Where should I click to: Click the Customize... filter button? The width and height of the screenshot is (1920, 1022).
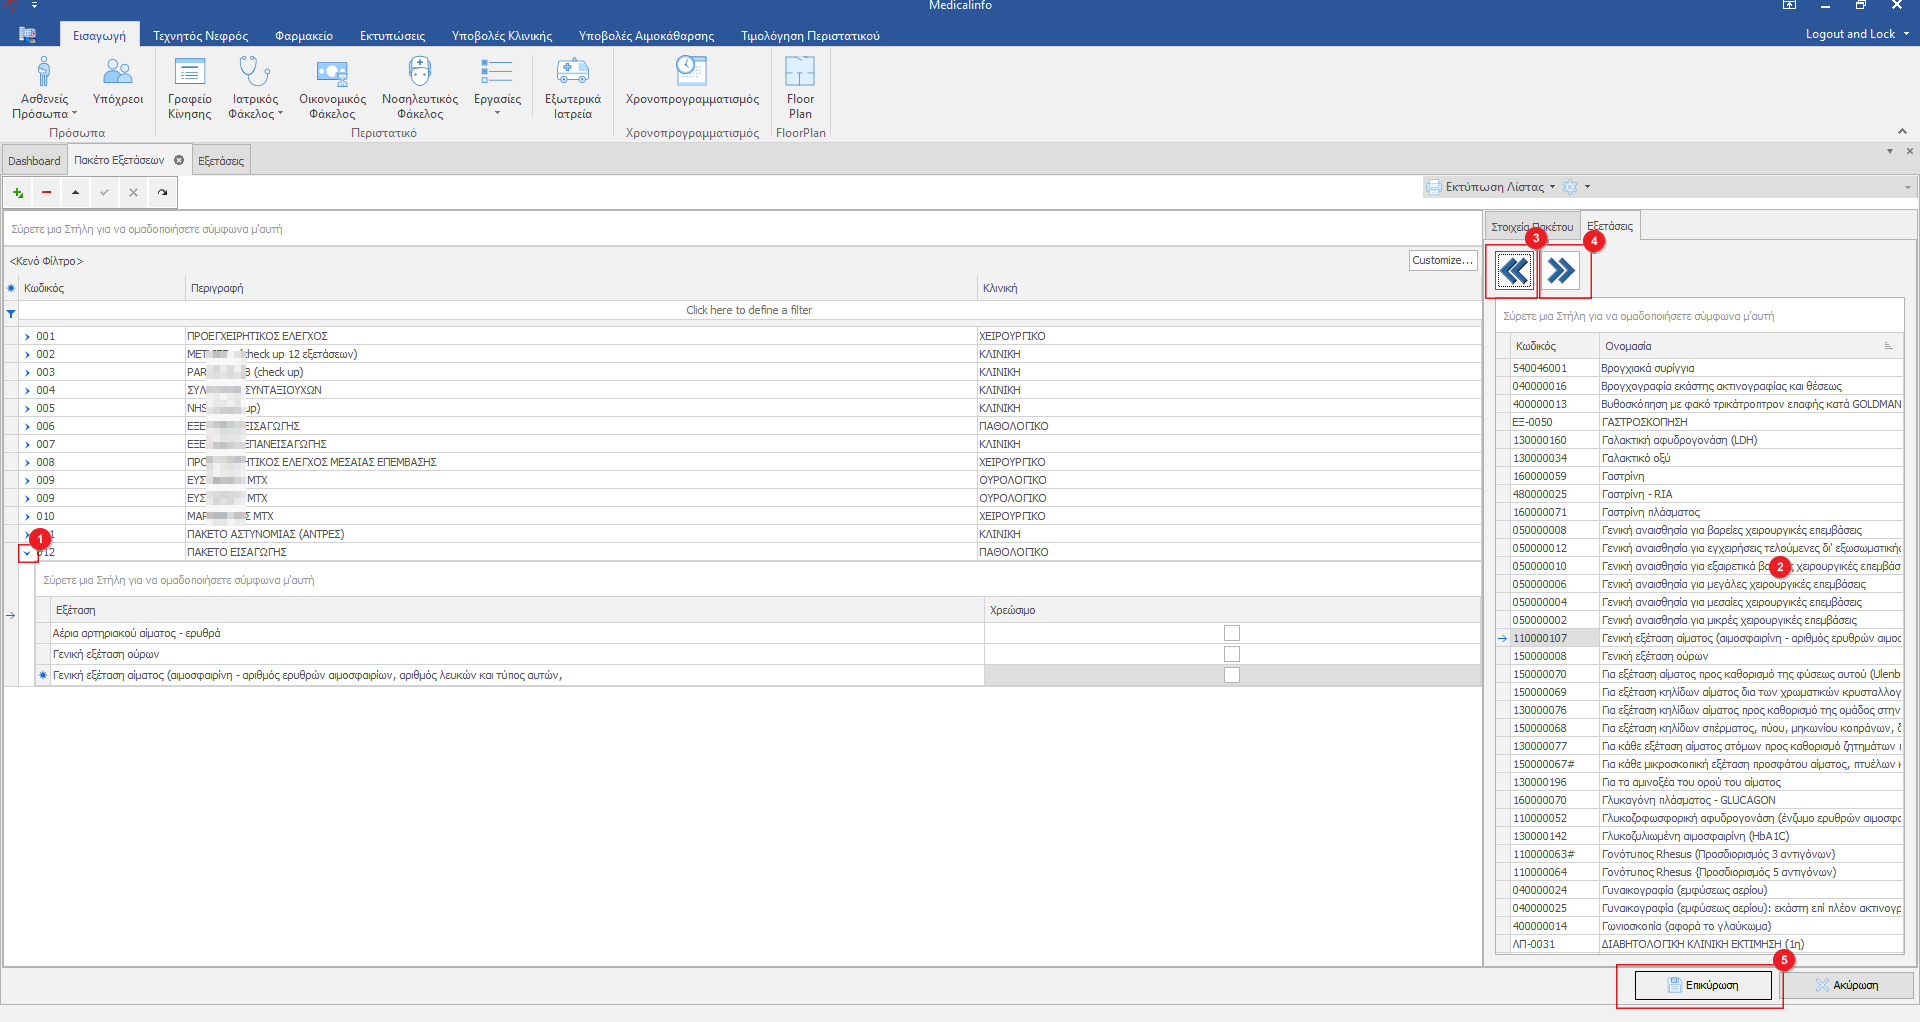(1442, 260)
